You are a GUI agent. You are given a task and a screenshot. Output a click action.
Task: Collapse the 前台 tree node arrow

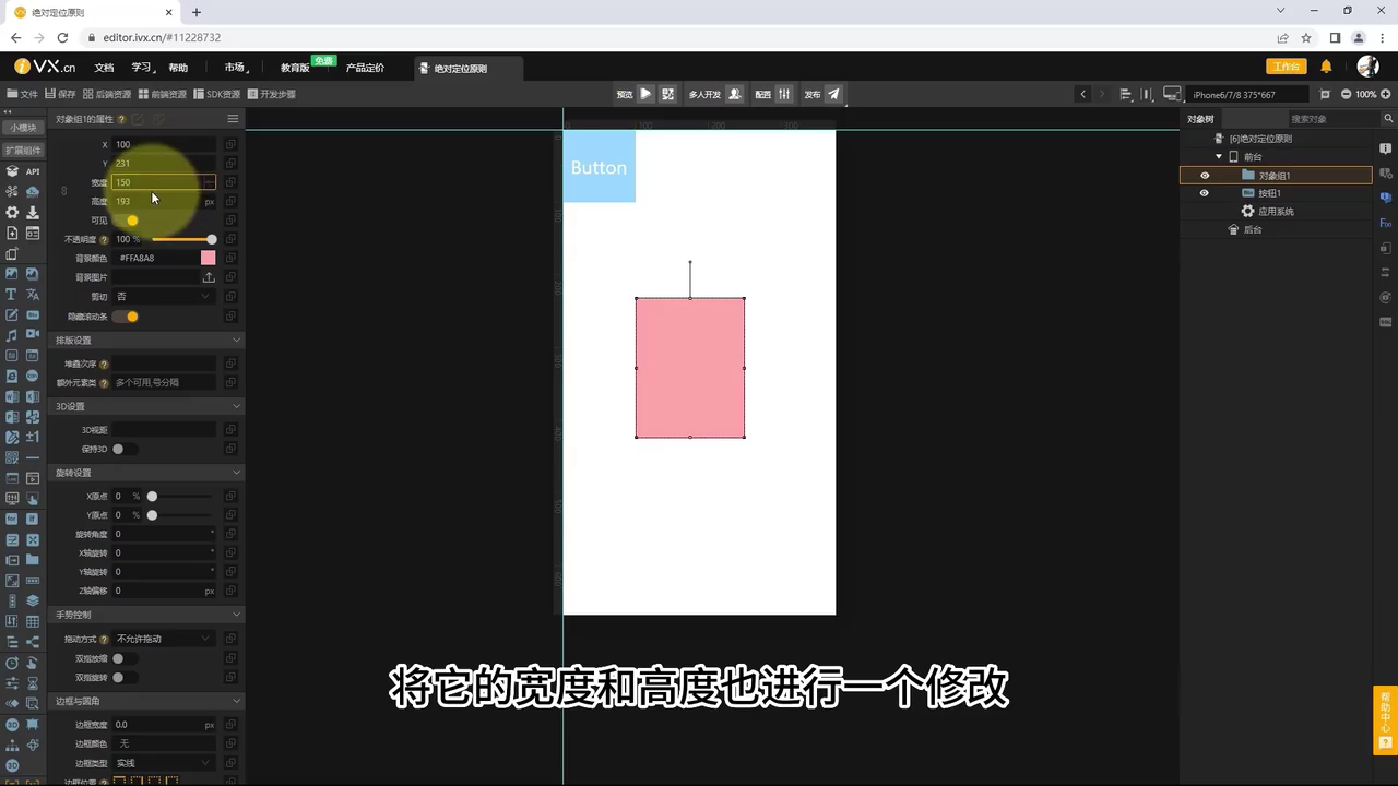click(x=1219, y=157)
